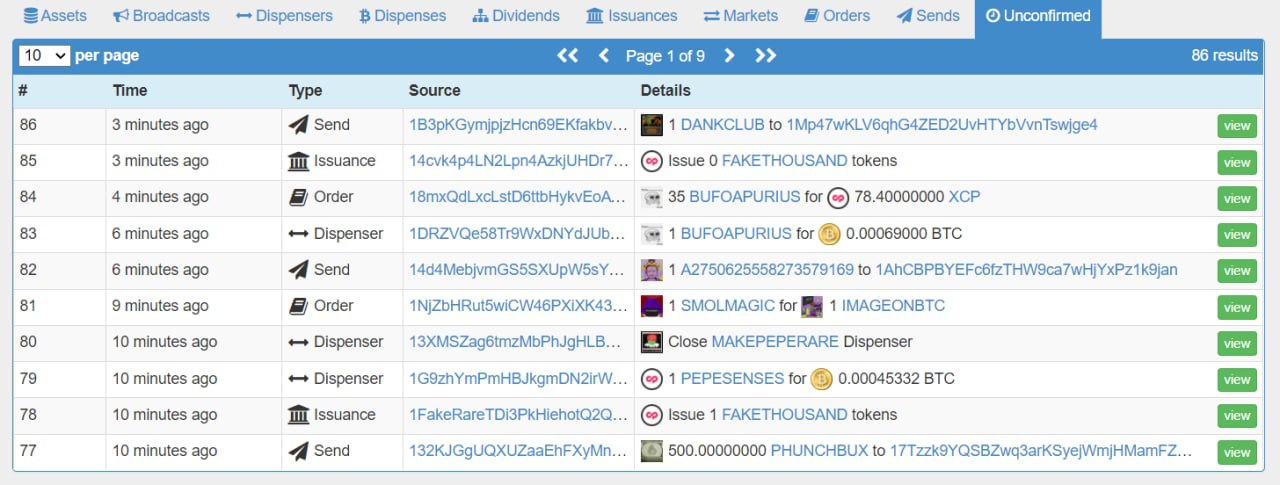Click the Order book icon in row 81
The width and height of the screenshot is (1280, 485).
[x=298, y=306]
